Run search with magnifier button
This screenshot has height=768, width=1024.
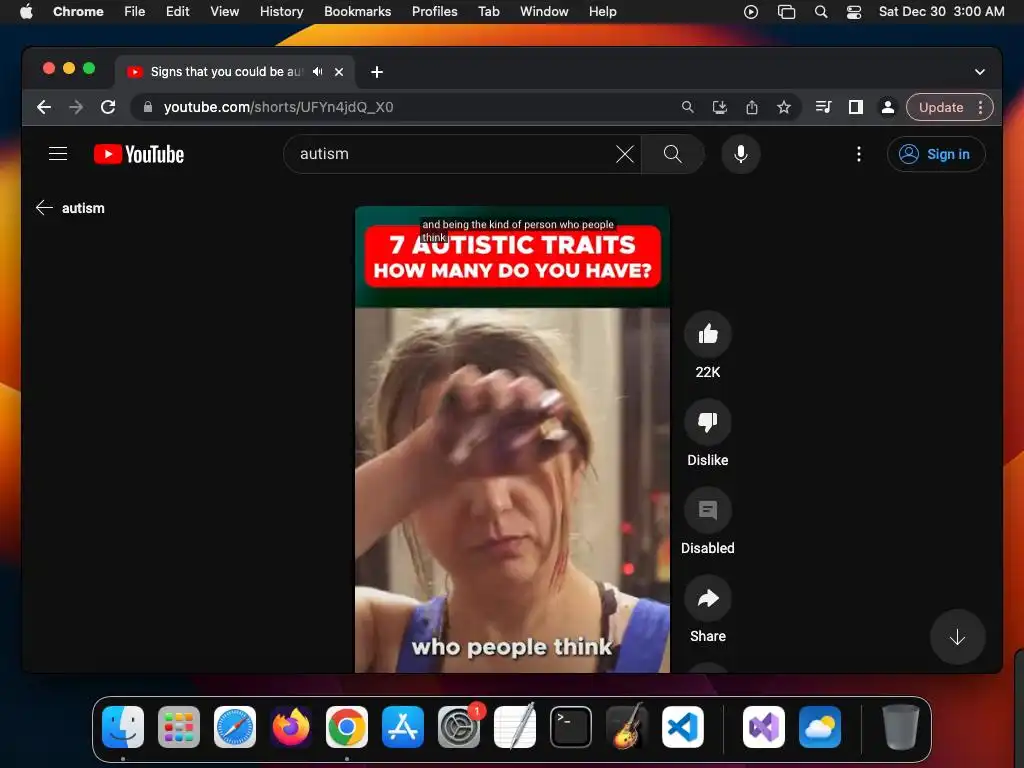[673, 154]
